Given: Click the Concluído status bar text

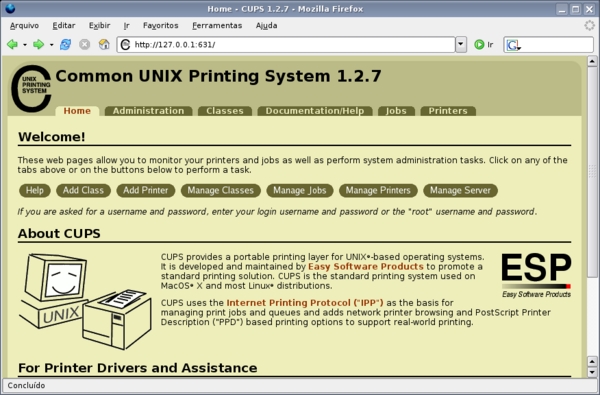Looking at the screenshot, I should (26, 385).
